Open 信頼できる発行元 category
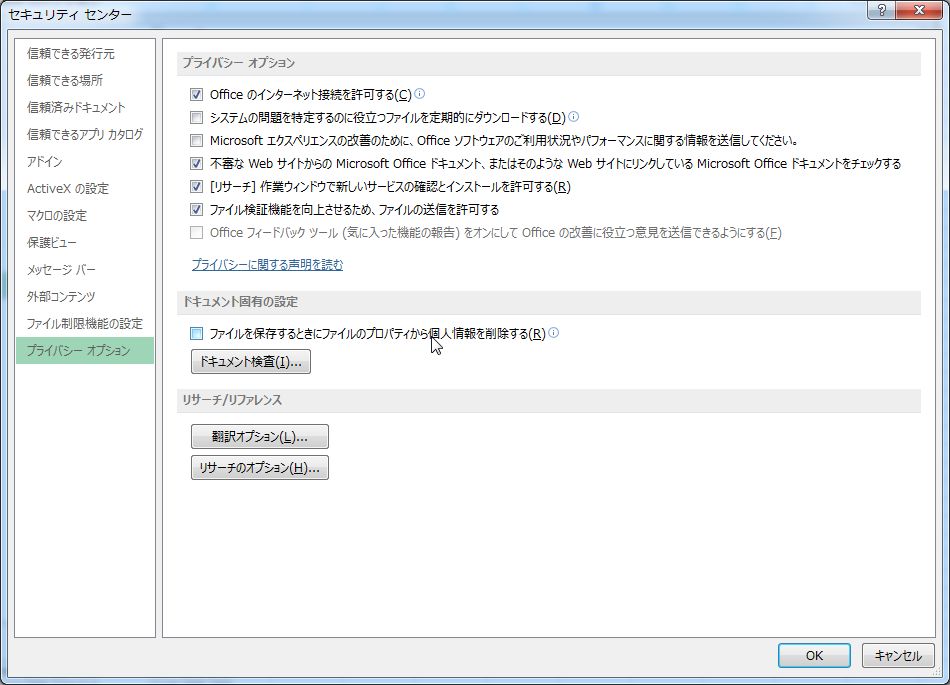The image size is (950, 685). (x=85, y=53)
